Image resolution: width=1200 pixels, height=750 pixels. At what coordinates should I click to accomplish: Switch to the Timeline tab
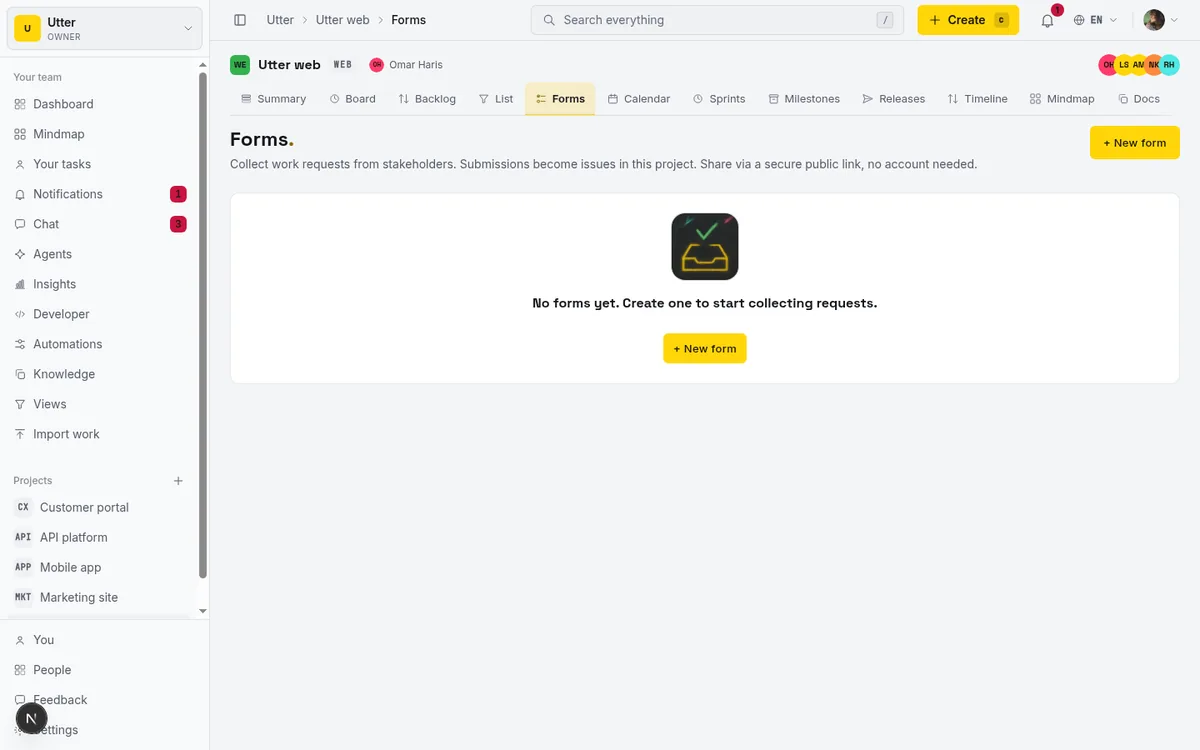coord(977,99)
